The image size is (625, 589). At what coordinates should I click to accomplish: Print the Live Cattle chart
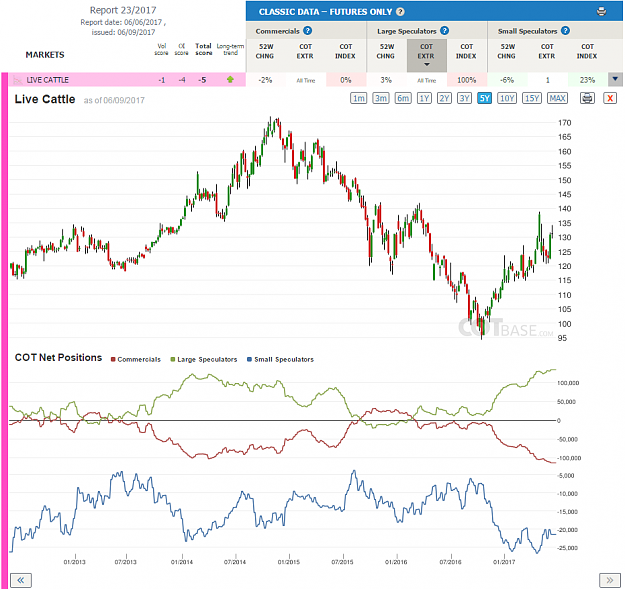coord(587,98)
